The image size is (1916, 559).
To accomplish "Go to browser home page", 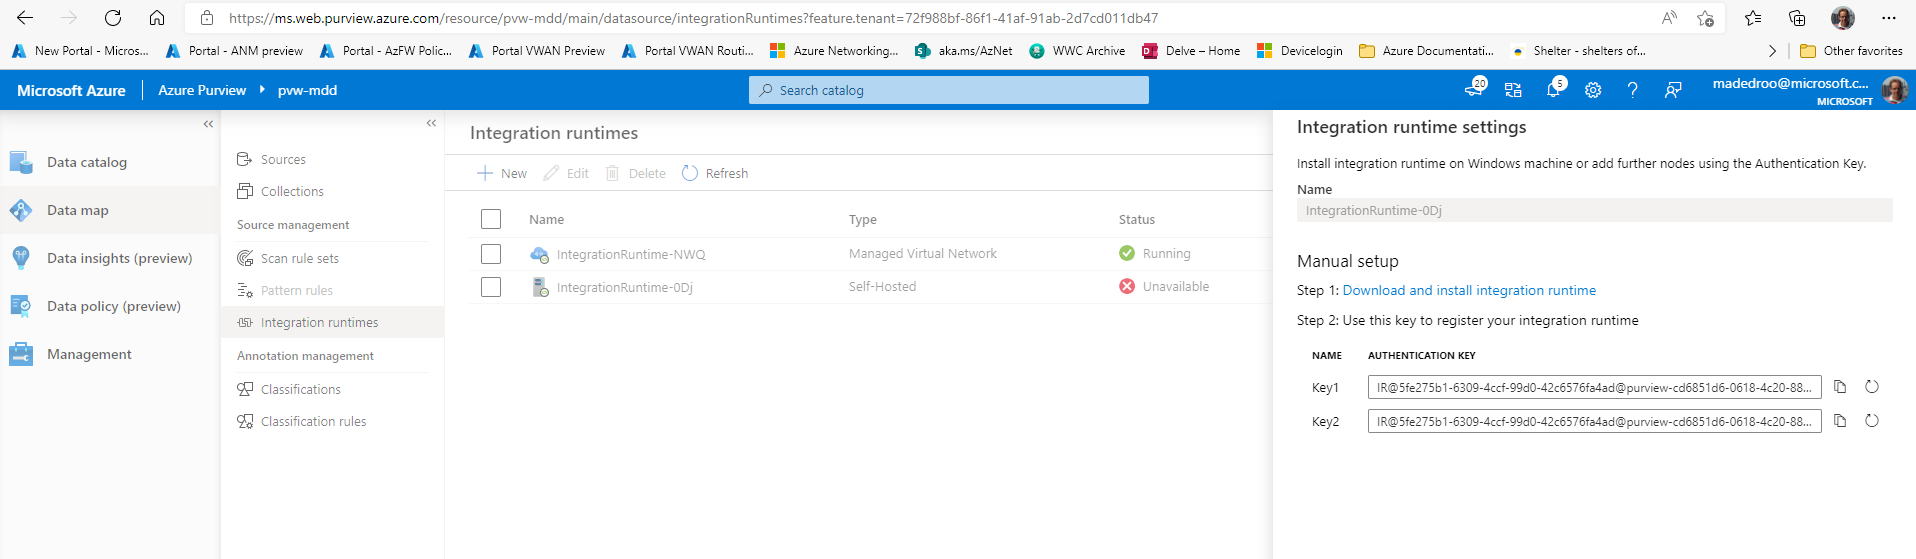I will 157,18.
